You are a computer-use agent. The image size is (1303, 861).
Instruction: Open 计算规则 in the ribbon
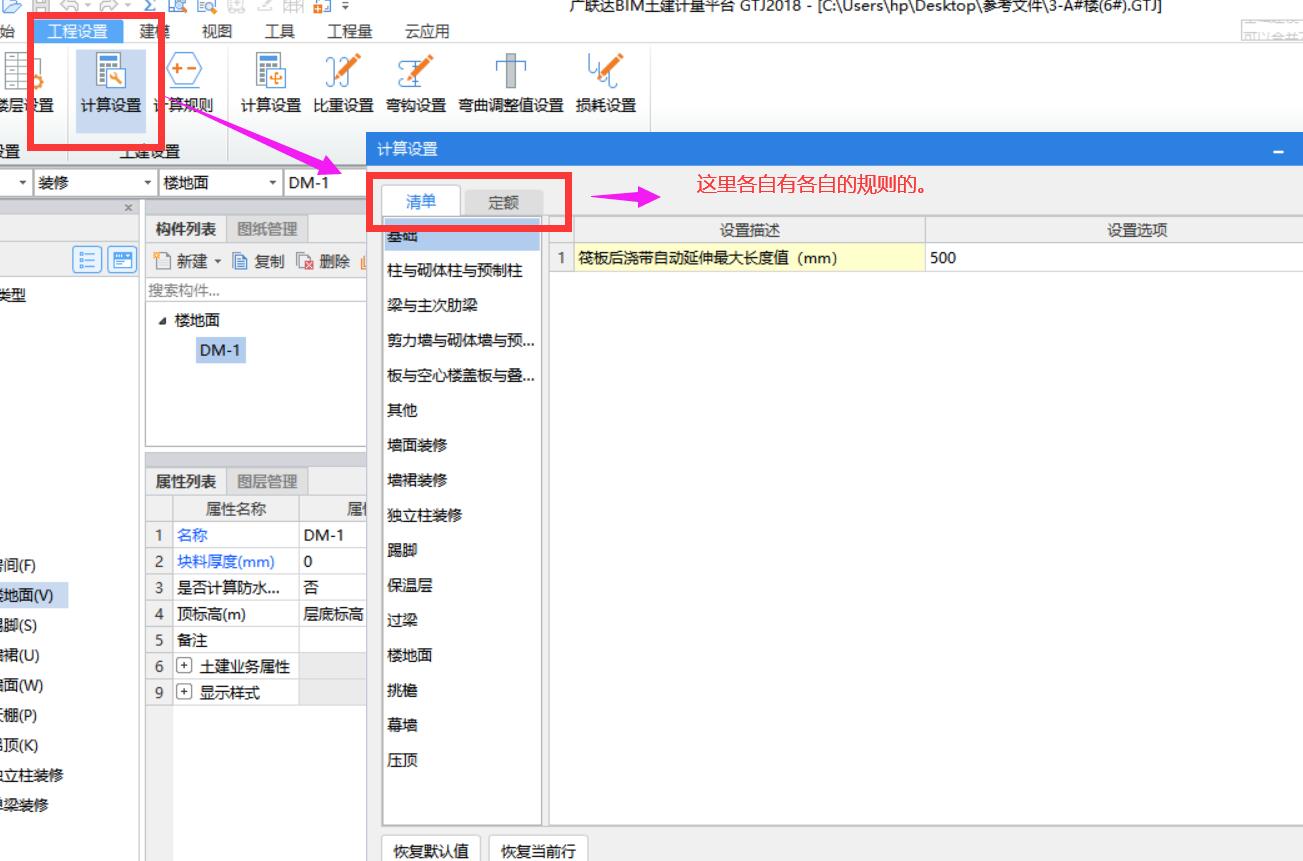click(183, 84)
